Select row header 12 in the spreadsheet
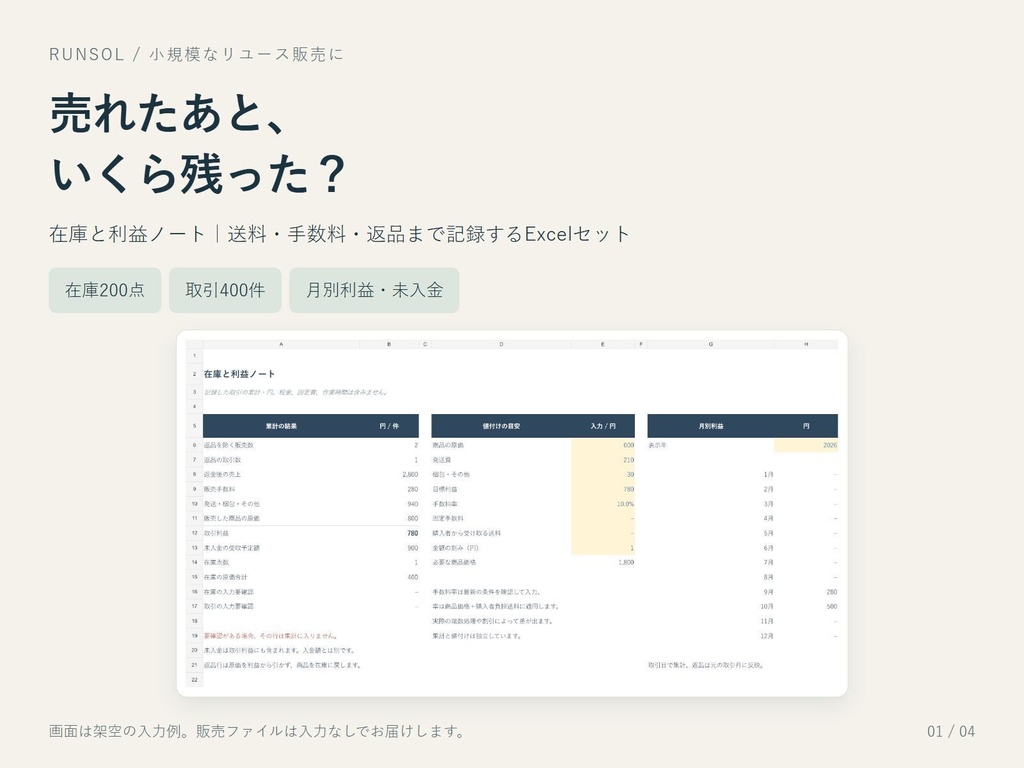1024x768 pixels. pos(195,534)
